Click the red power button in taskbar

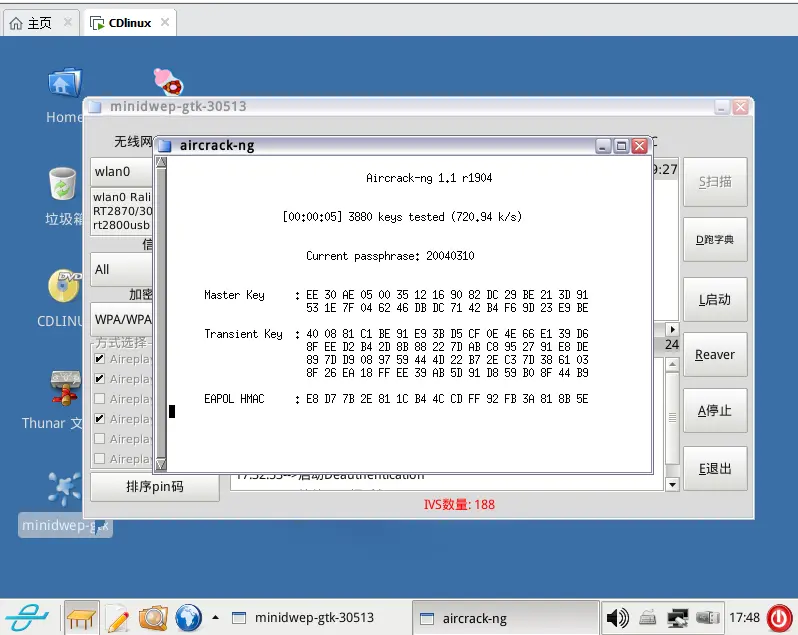[x=780, y=618]
